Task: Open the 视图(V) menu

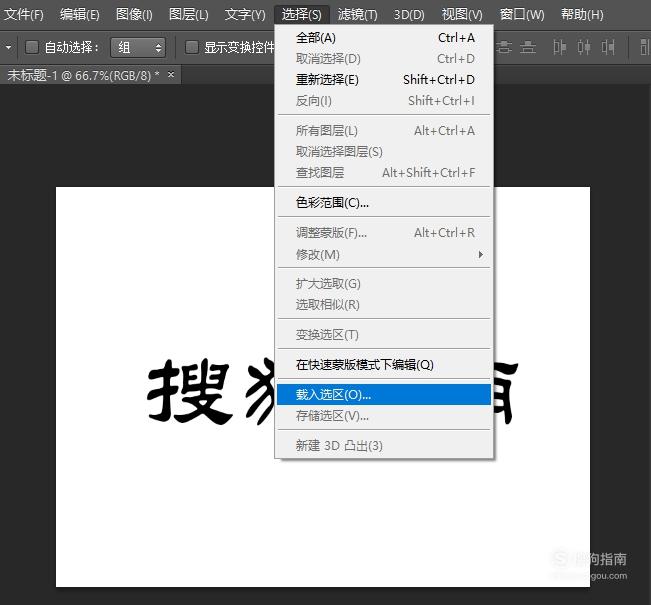Action: tap(462, 15)
